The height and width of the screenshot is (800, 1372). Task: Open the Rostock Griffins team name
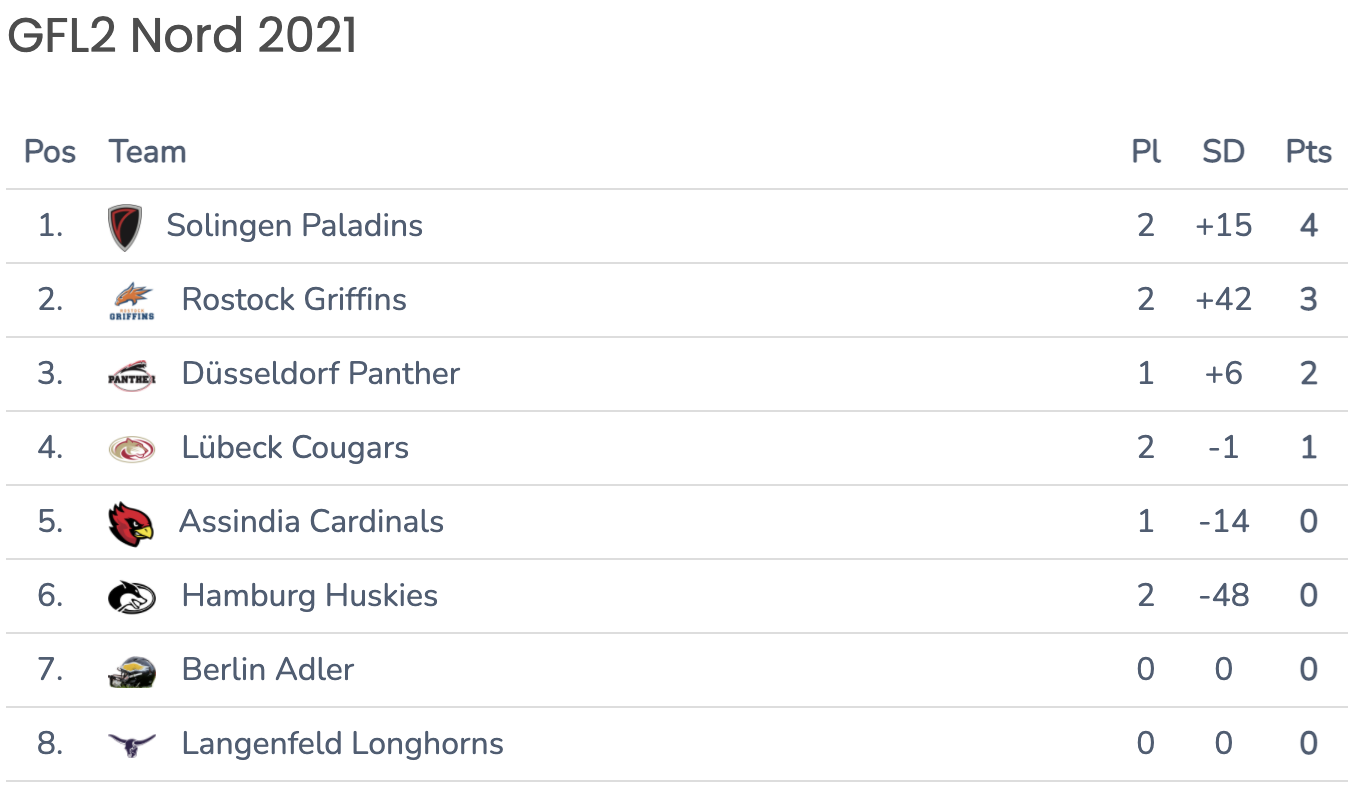294,299
